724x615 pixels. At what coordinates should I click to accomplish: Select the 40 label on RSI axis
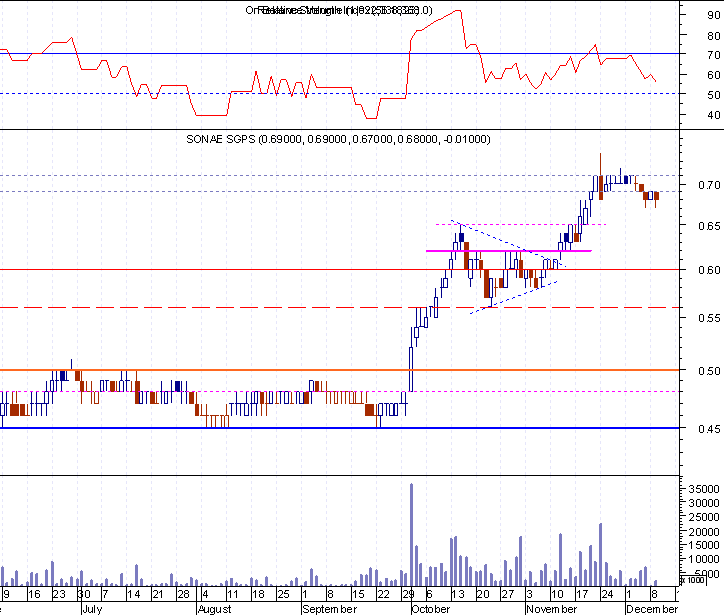713,115
